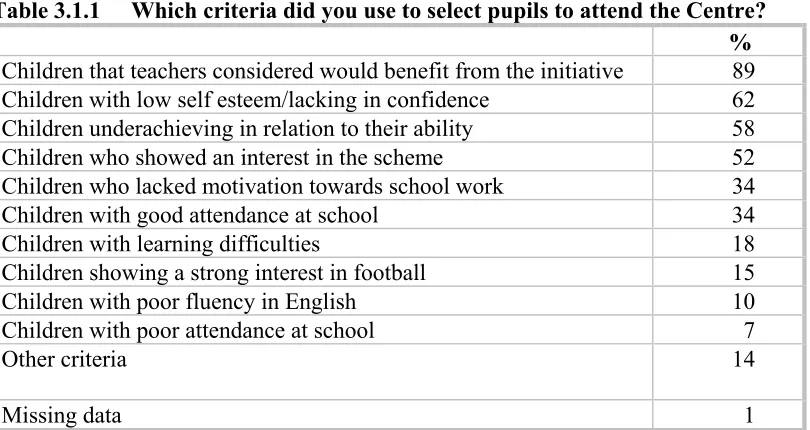
Task: Select the '%' column header
Action: 740,42
